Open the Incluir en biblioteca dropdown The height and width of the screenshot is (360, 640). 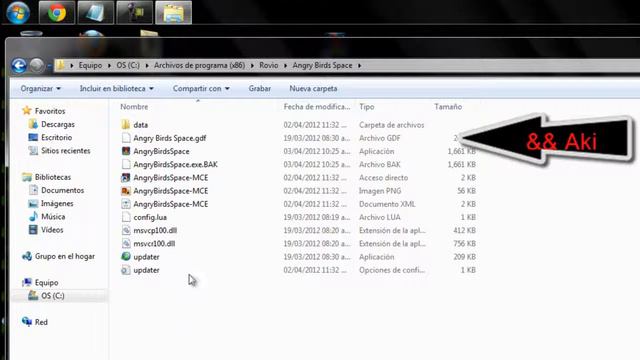(116, 89)
